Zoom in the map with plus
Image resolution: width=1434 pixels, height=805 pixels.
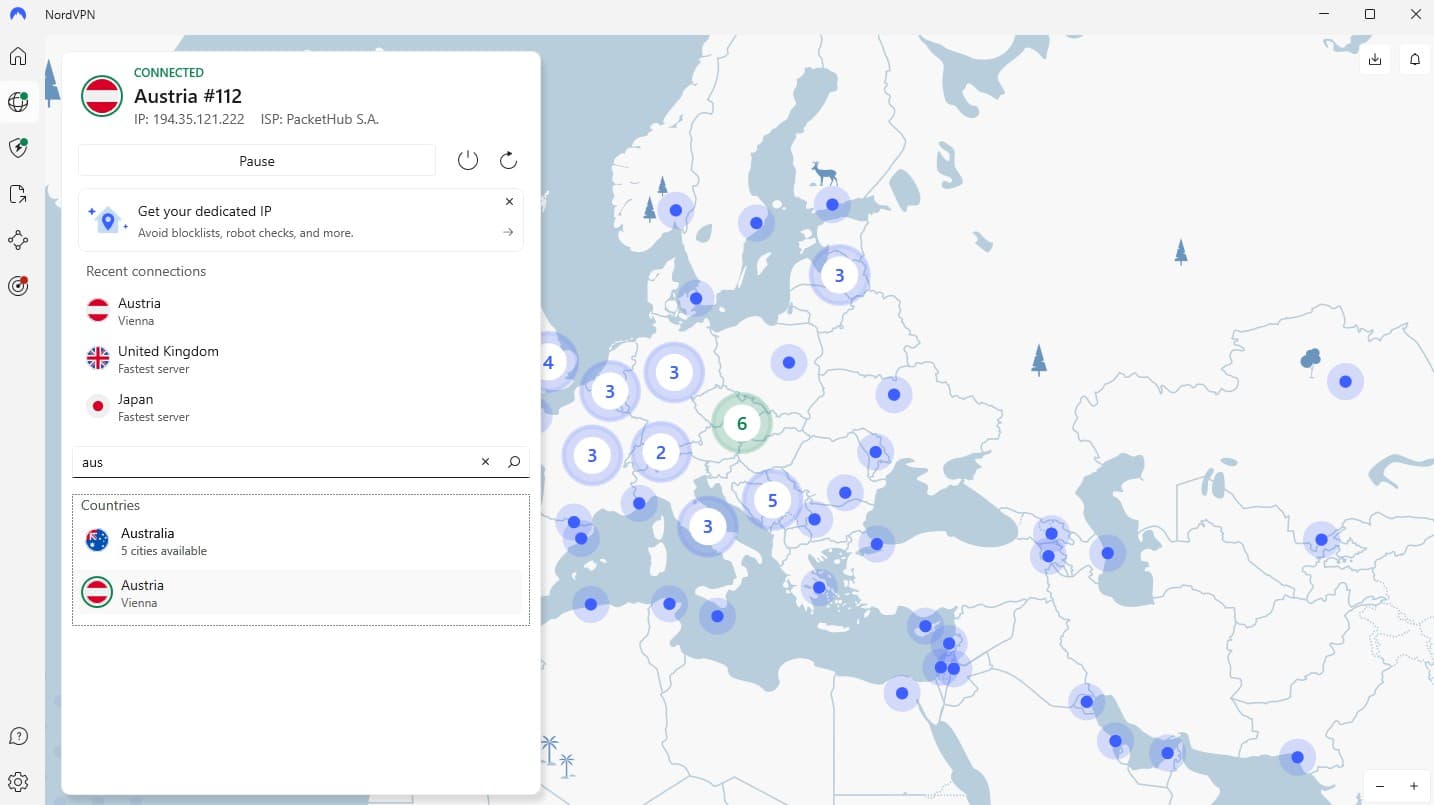coord(1414,786)
